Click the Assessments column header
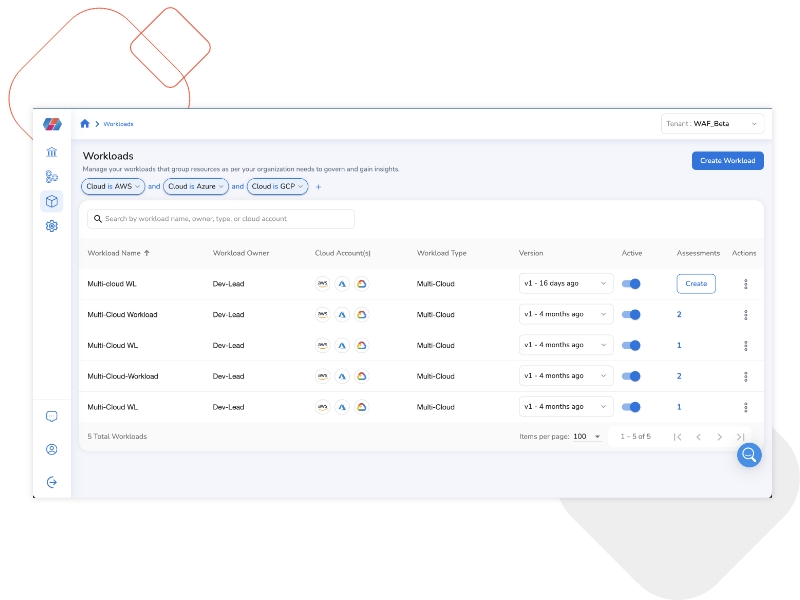This screenshot has width=800, height=600. coord(698,253)
